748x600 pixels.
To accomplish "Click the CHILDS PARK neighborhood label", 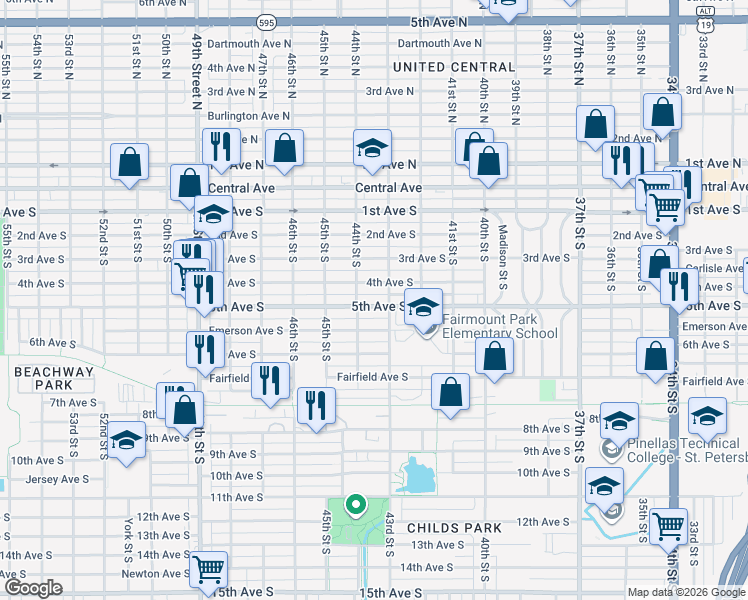I will 454,528.
